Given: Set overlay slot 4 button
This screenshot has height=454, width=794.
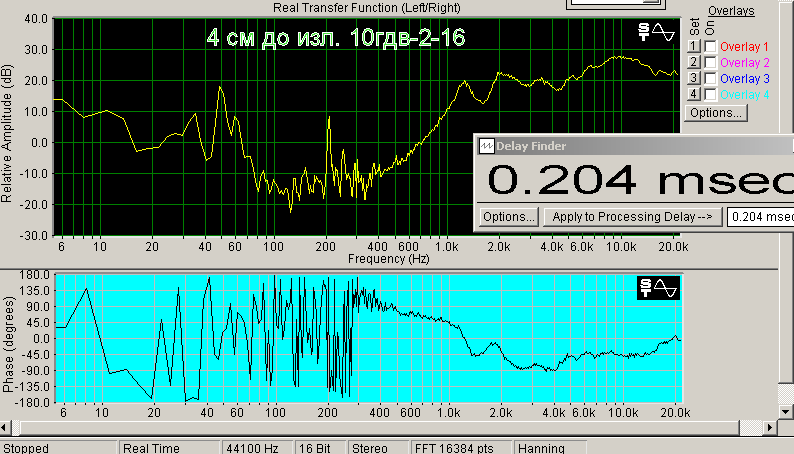Looking at the screenshot, I should [694, 95].
